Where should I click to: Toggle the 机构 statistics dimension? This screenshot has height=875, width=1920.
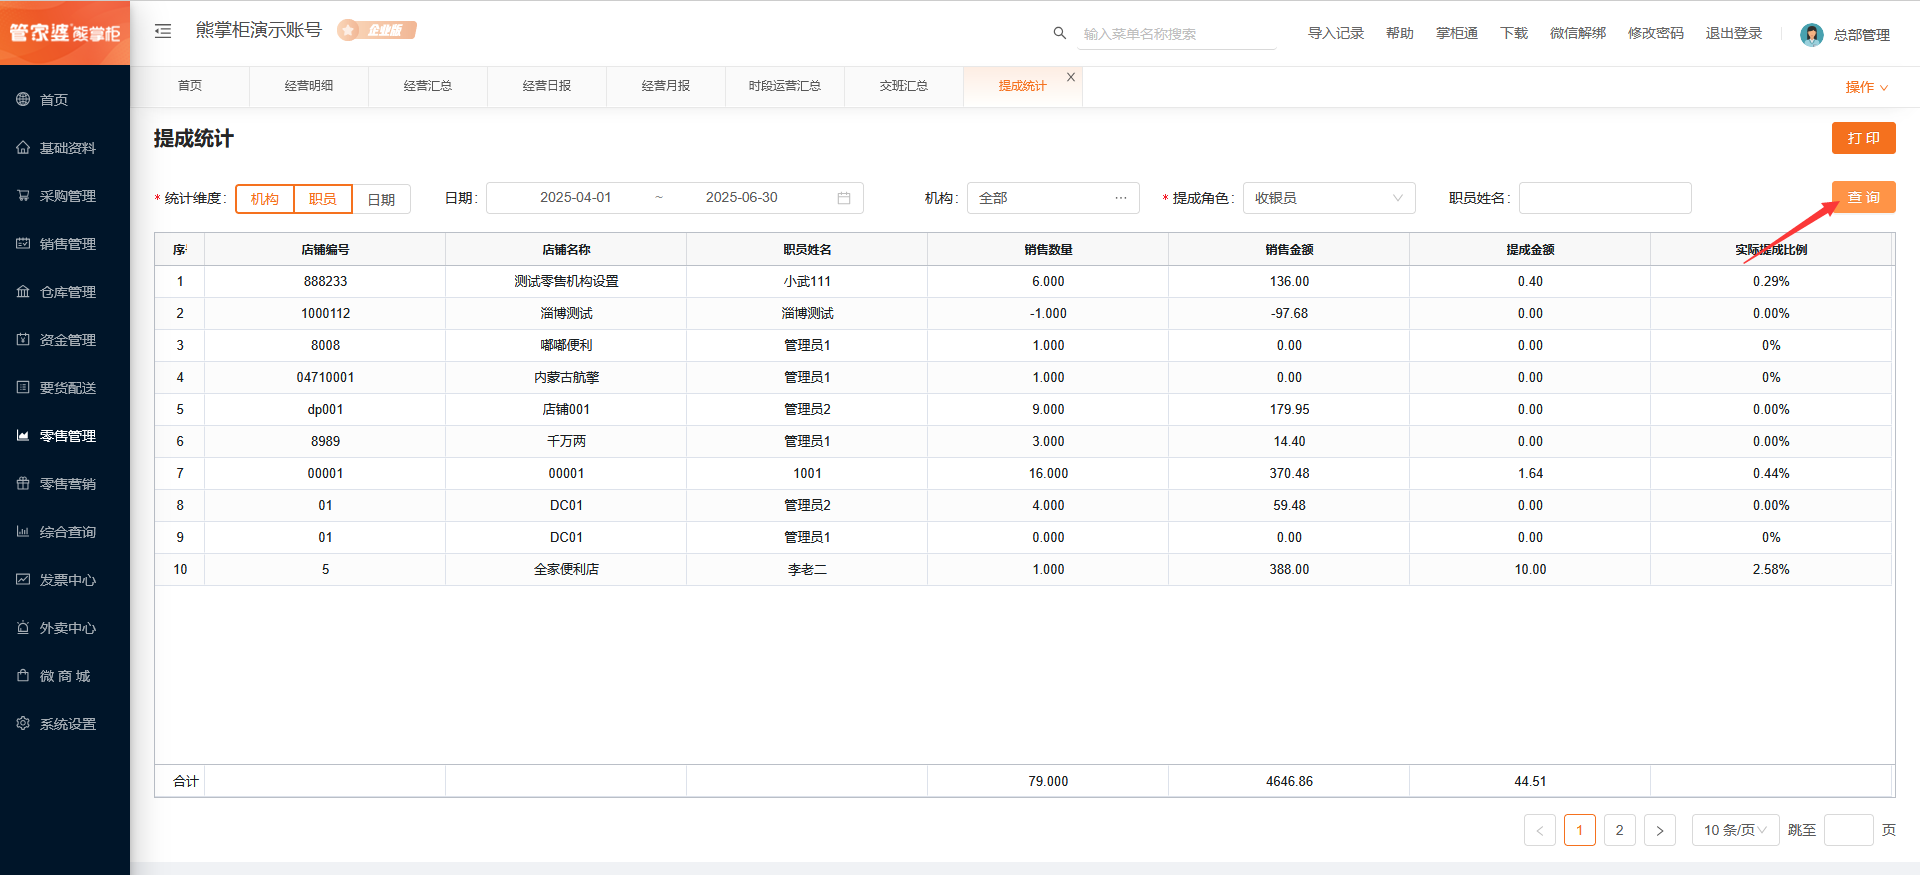click(x=265, y=199)
